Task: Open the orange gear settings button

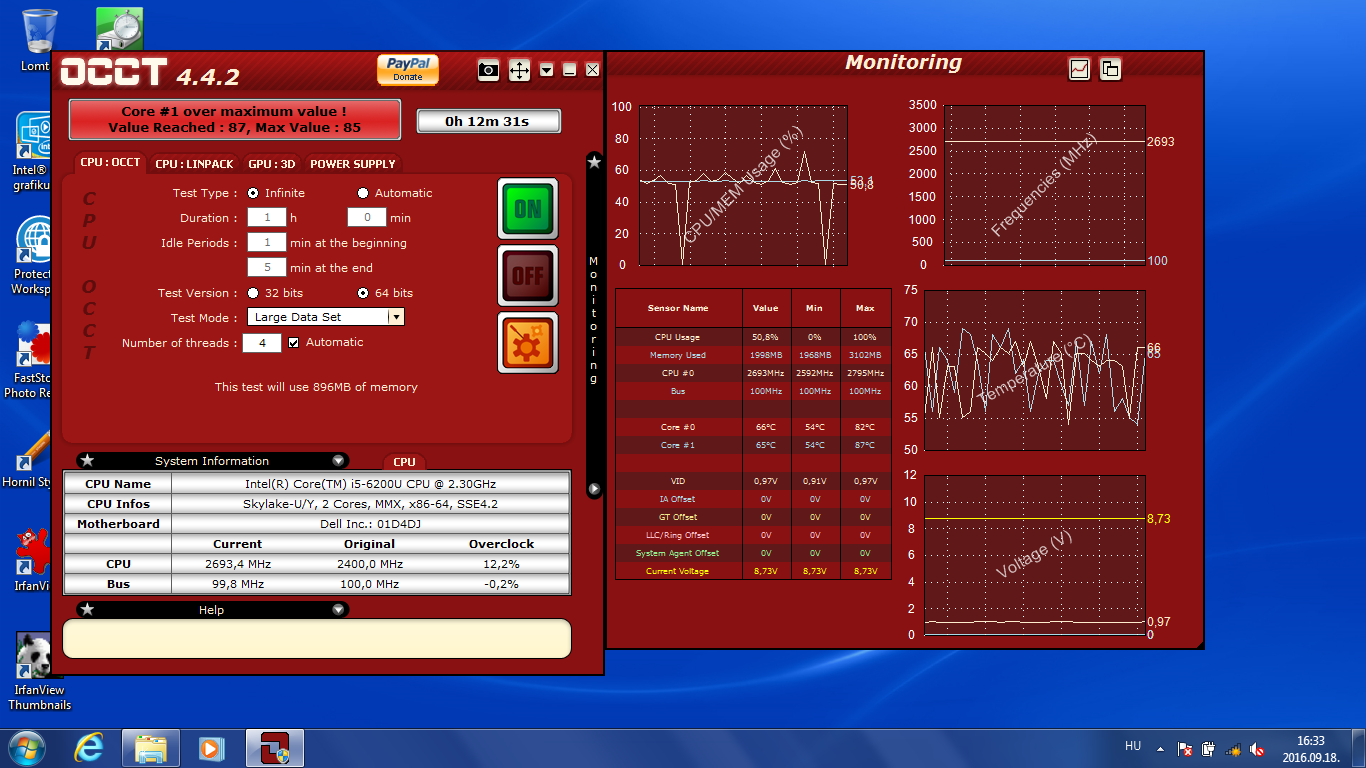Action: [x=528, y=342]
